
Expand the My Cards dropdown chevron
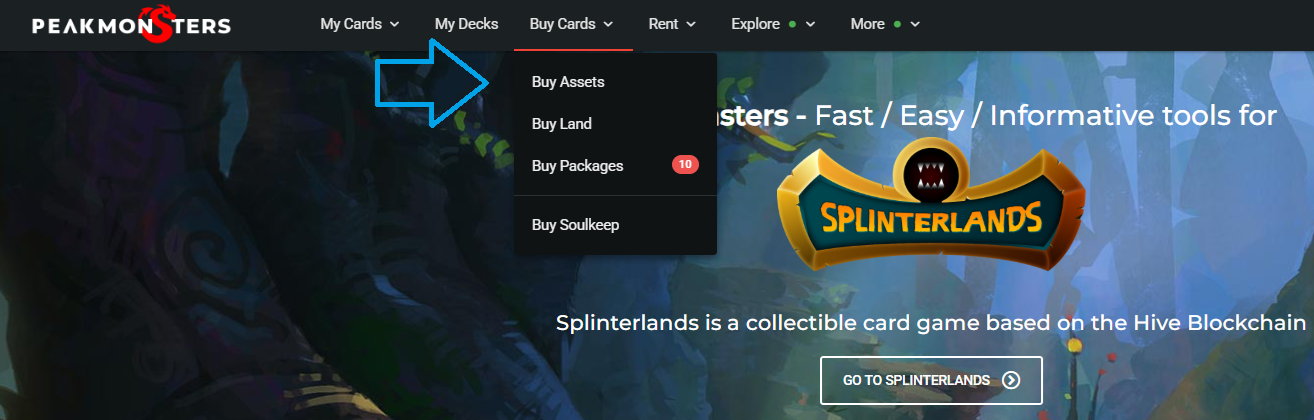click(x=395, y=24)
